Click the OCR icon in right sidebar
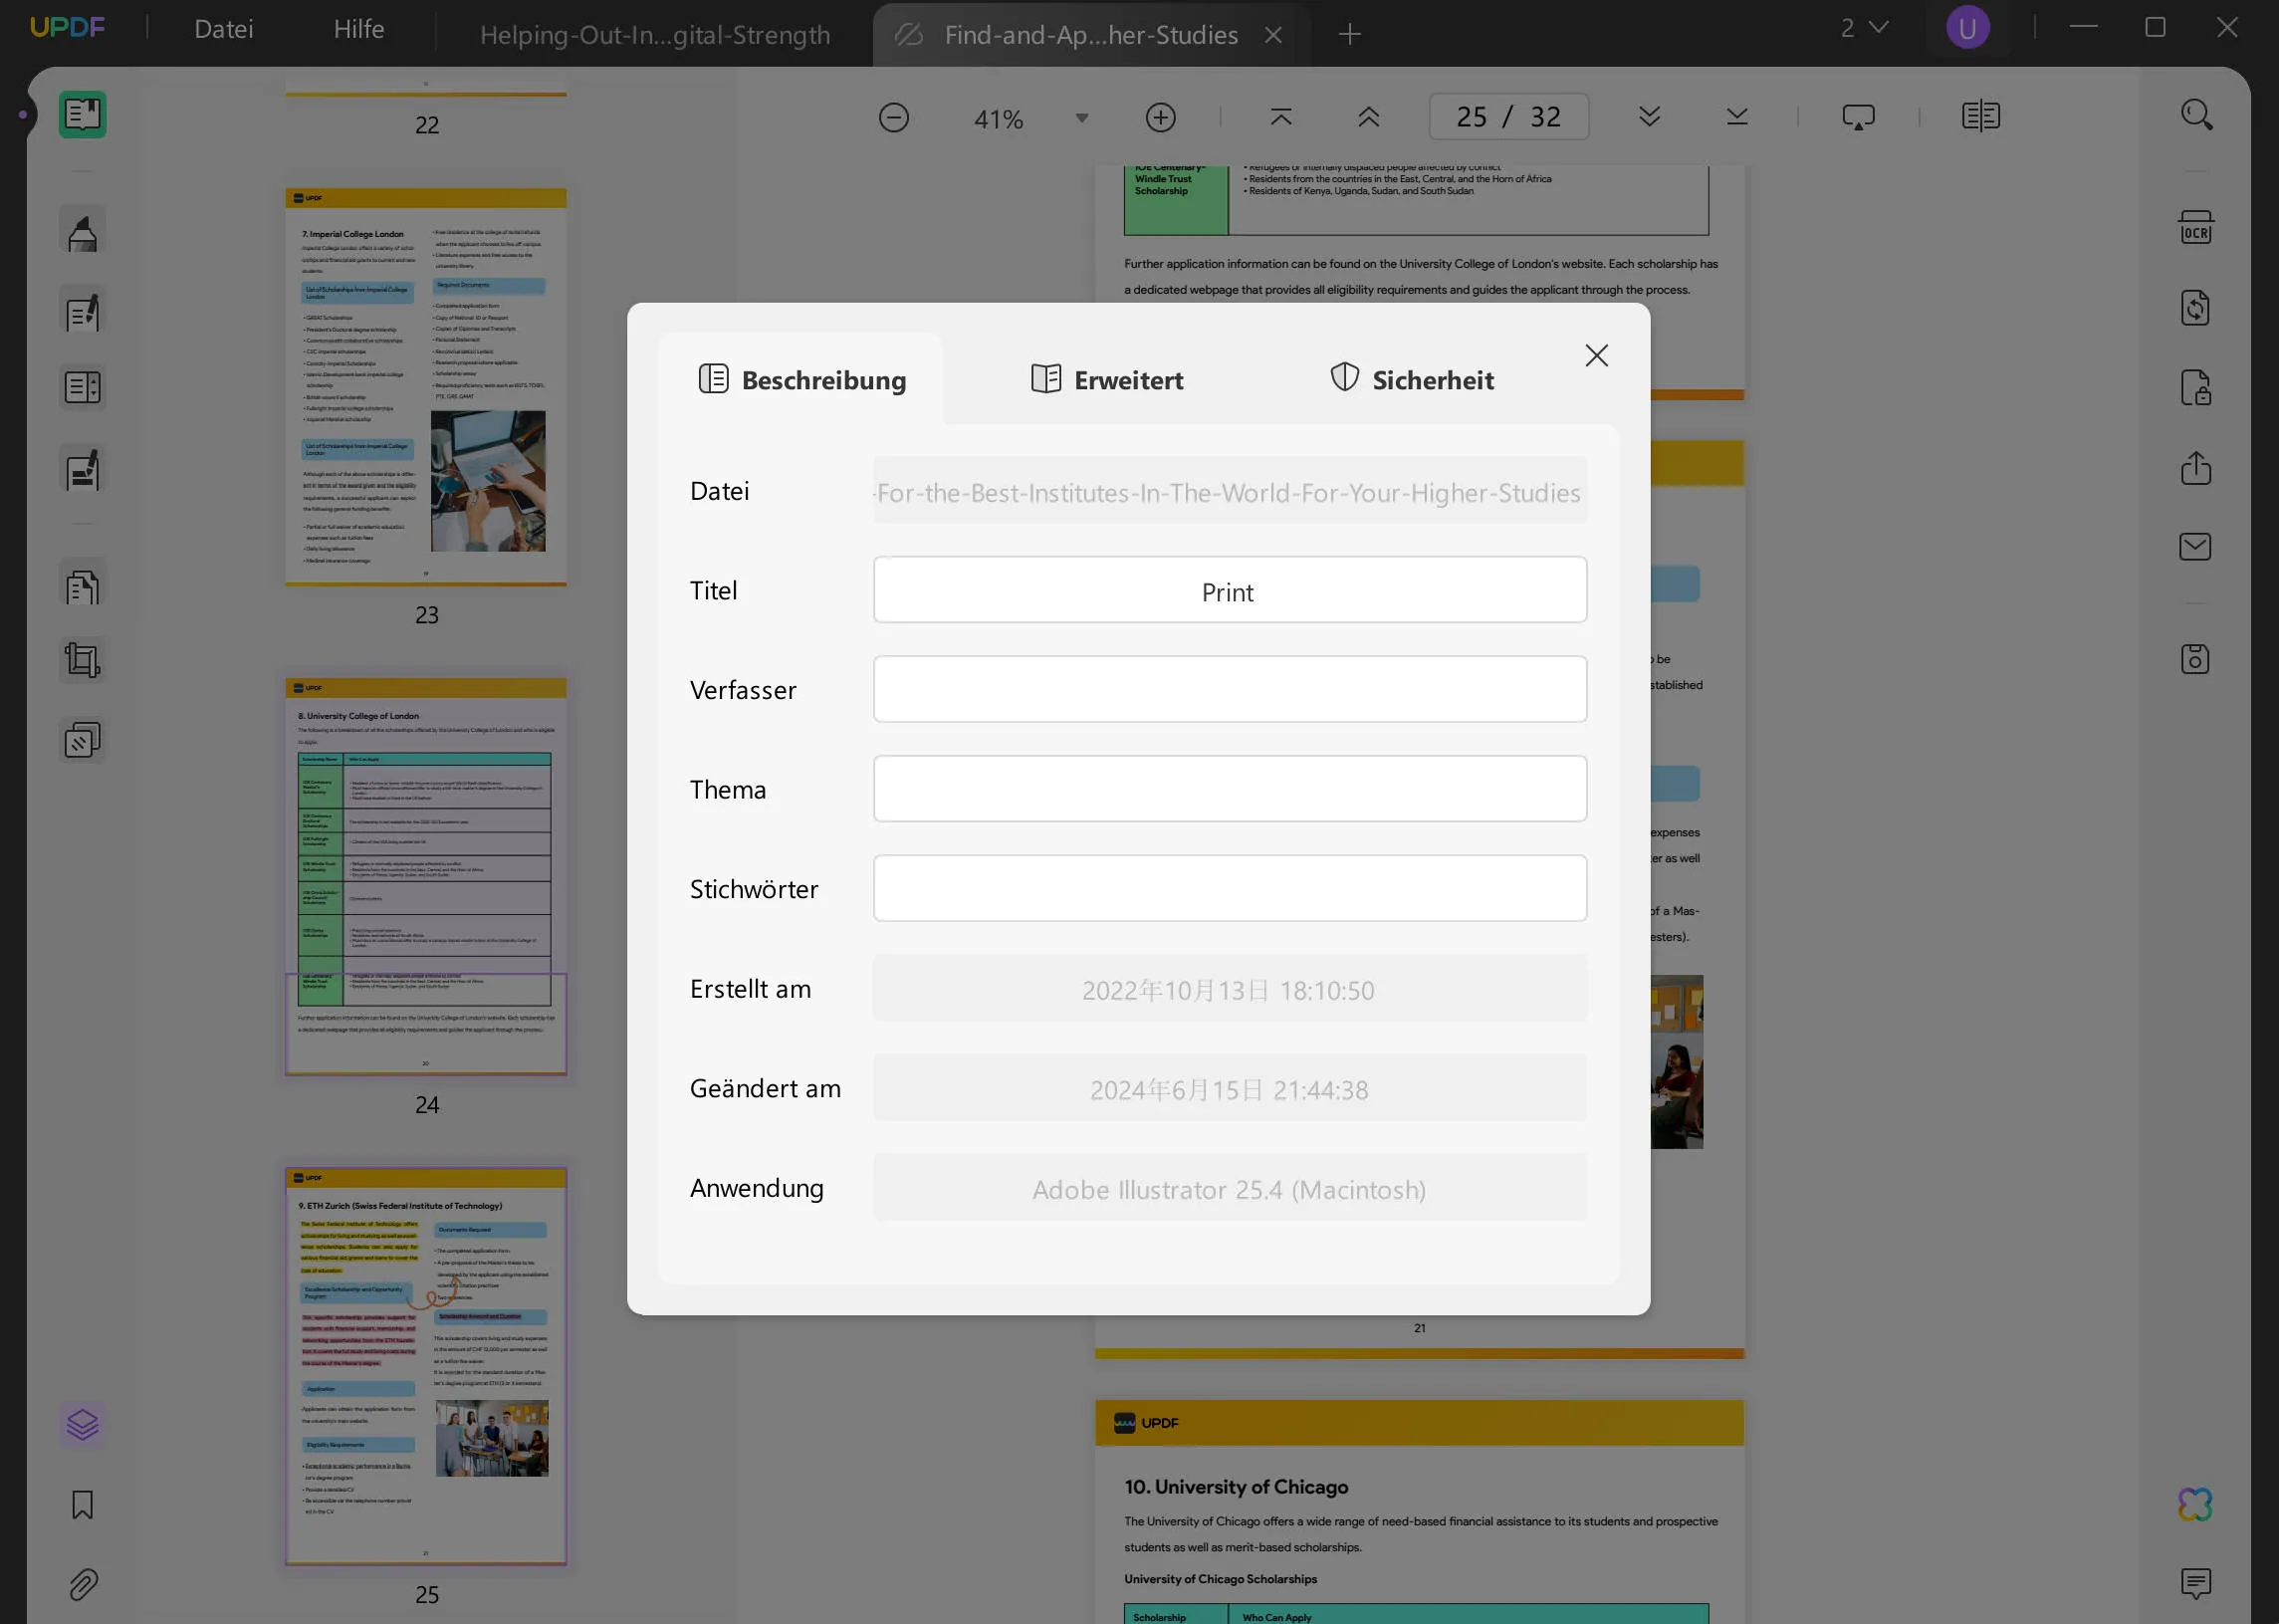This screenshot has height=1624, width=2279. coord(2195,228)
